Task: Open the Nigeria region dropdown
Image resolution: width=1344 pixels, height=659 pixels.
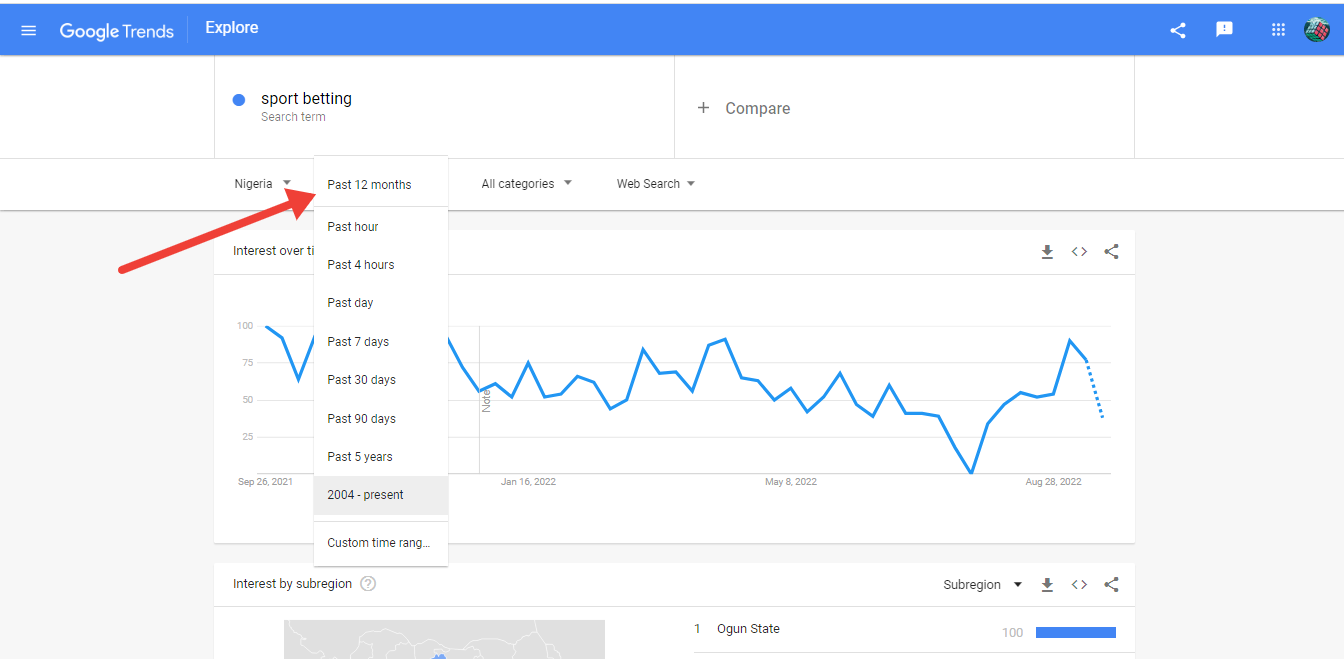Action: [x=263, y=184]
